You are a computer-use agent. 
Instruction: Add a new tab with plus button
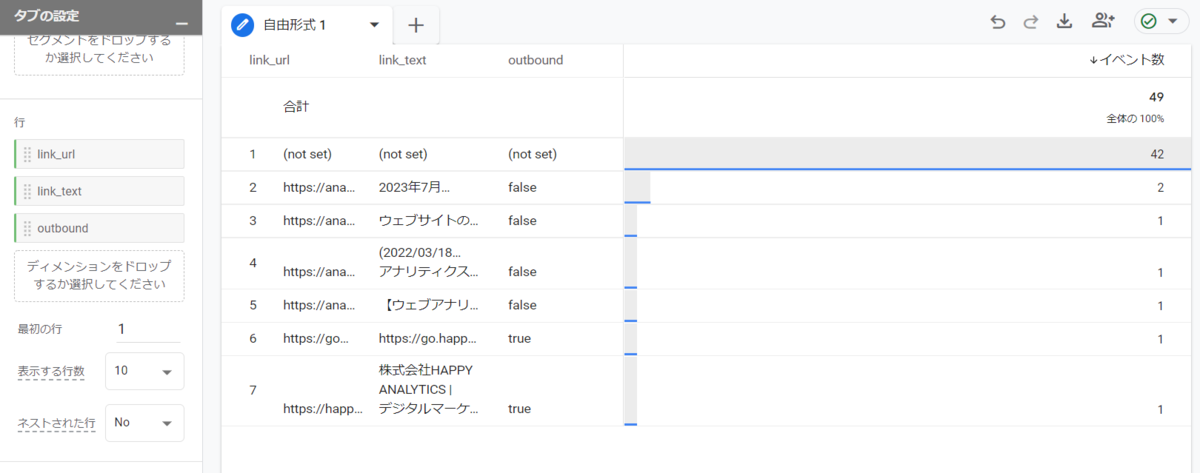(417, 25)
